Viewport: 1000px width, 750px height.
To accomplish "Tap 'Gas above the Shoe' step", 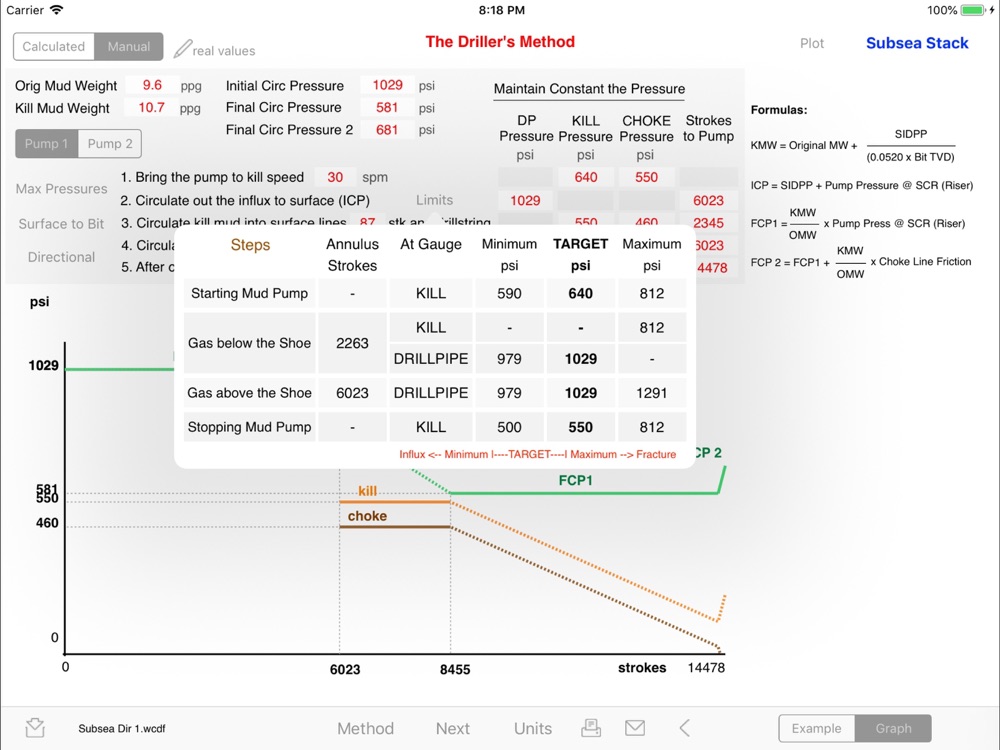I will coord(249,393).
